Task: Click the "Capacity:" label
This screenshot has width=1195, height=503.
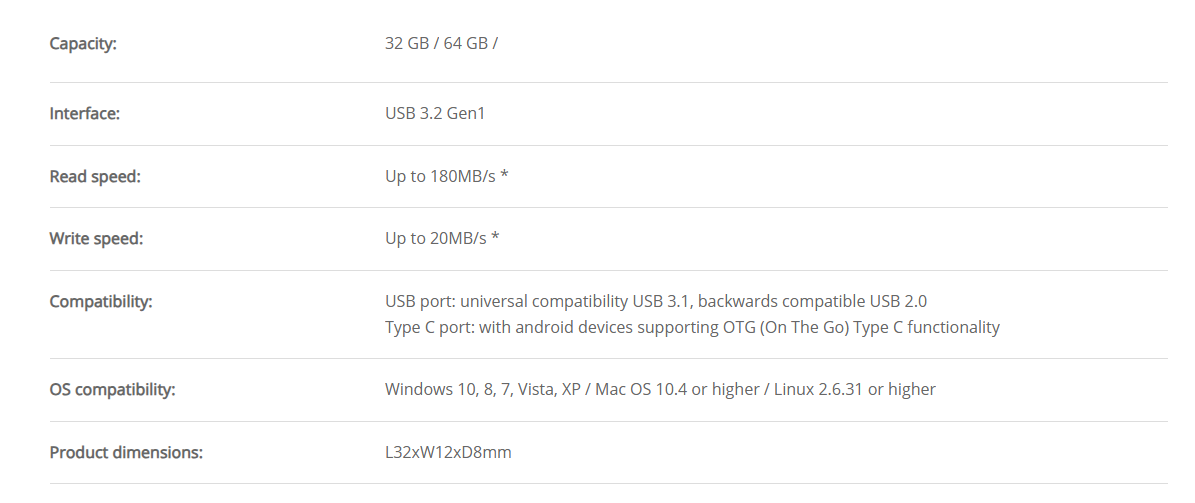Action: coord(83,44)
